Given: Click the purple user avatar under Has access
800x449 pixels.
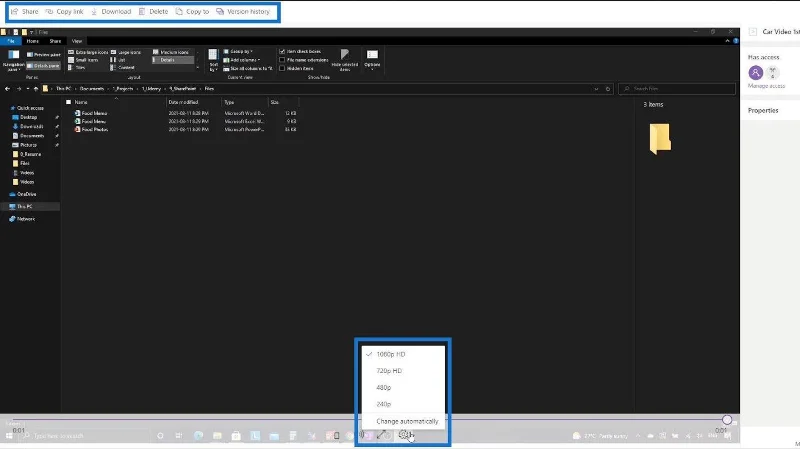Looking at the screenshot, I should pos(756,72).
